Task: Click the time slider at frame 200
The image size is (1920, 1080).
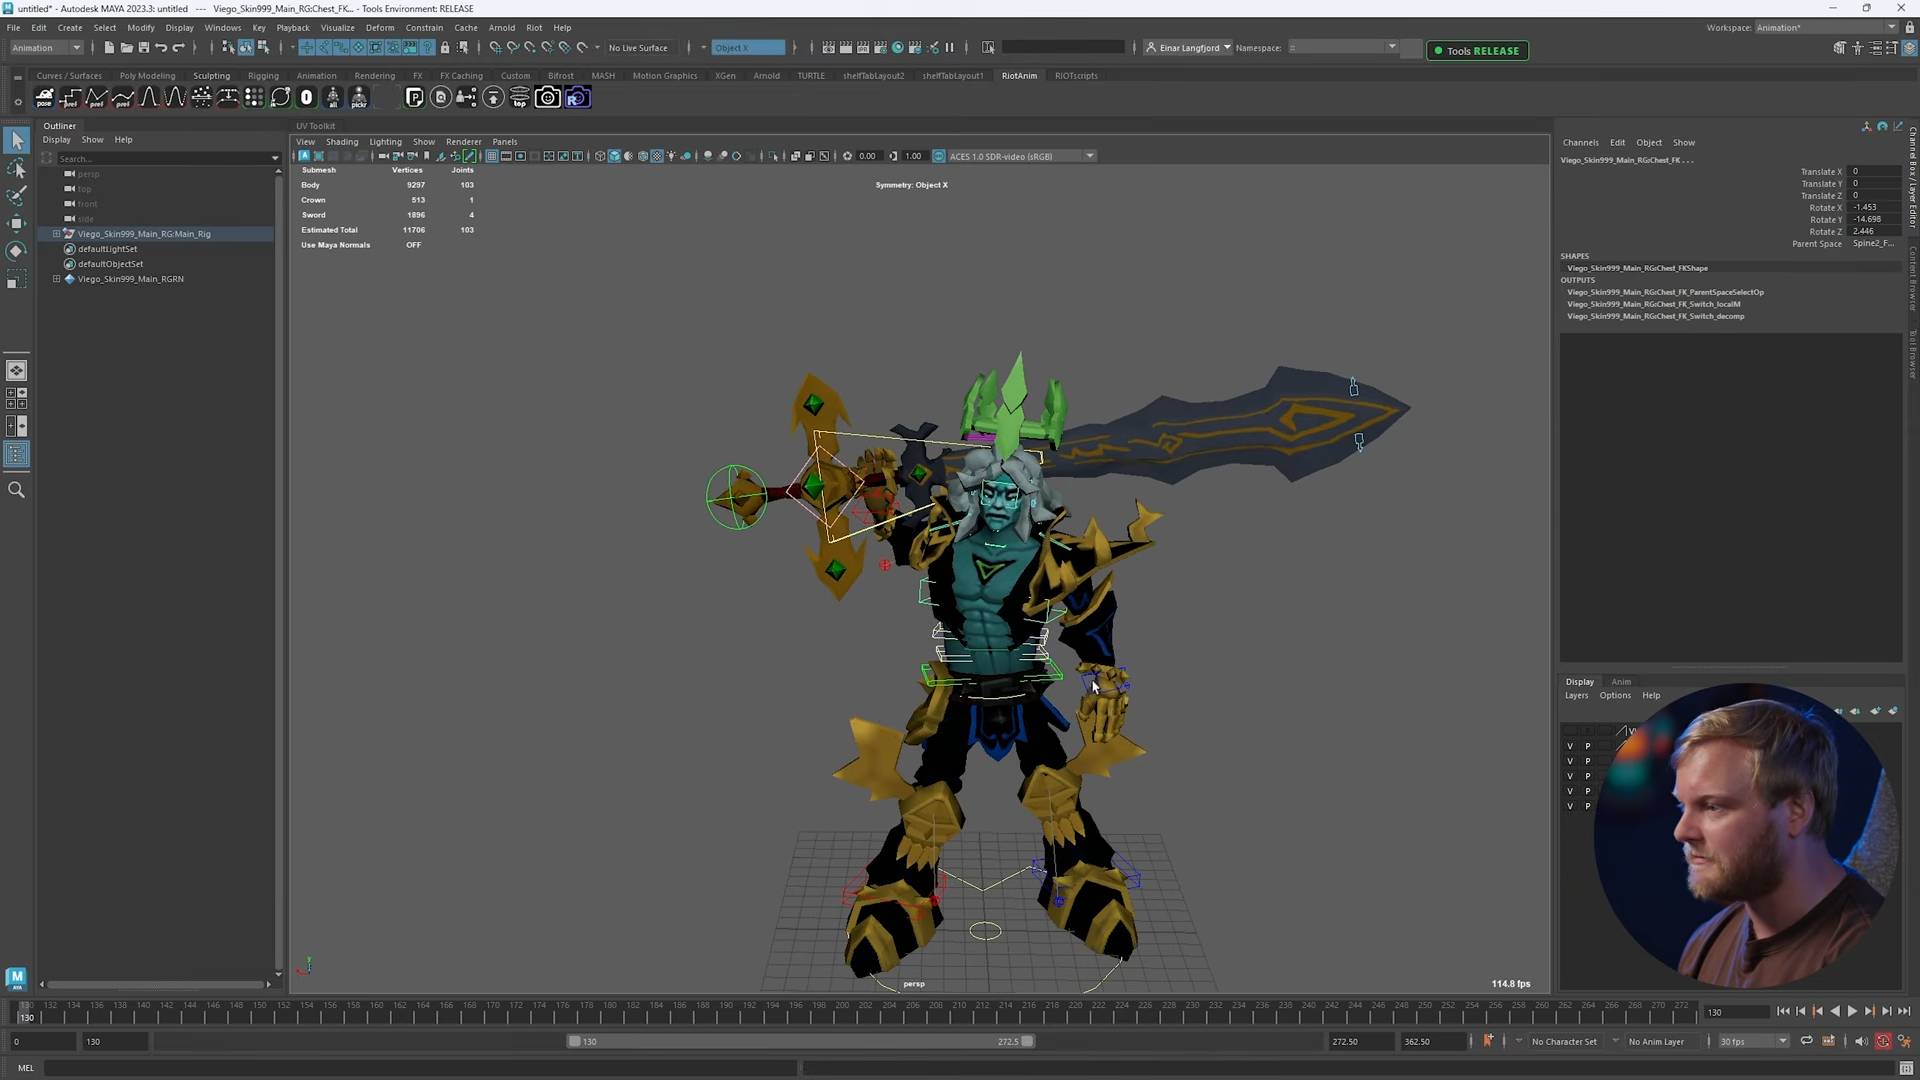Action: click(842, 1012)
